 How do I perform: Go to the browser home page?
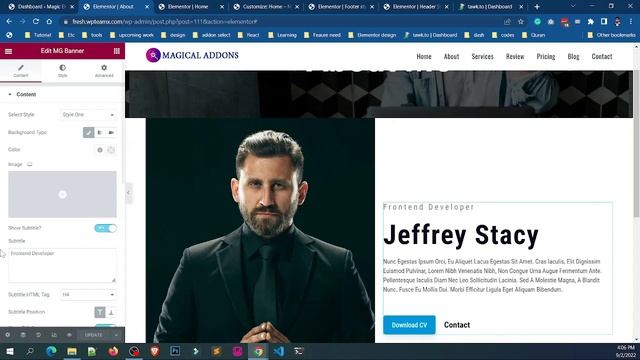click(x=49, y=22)
